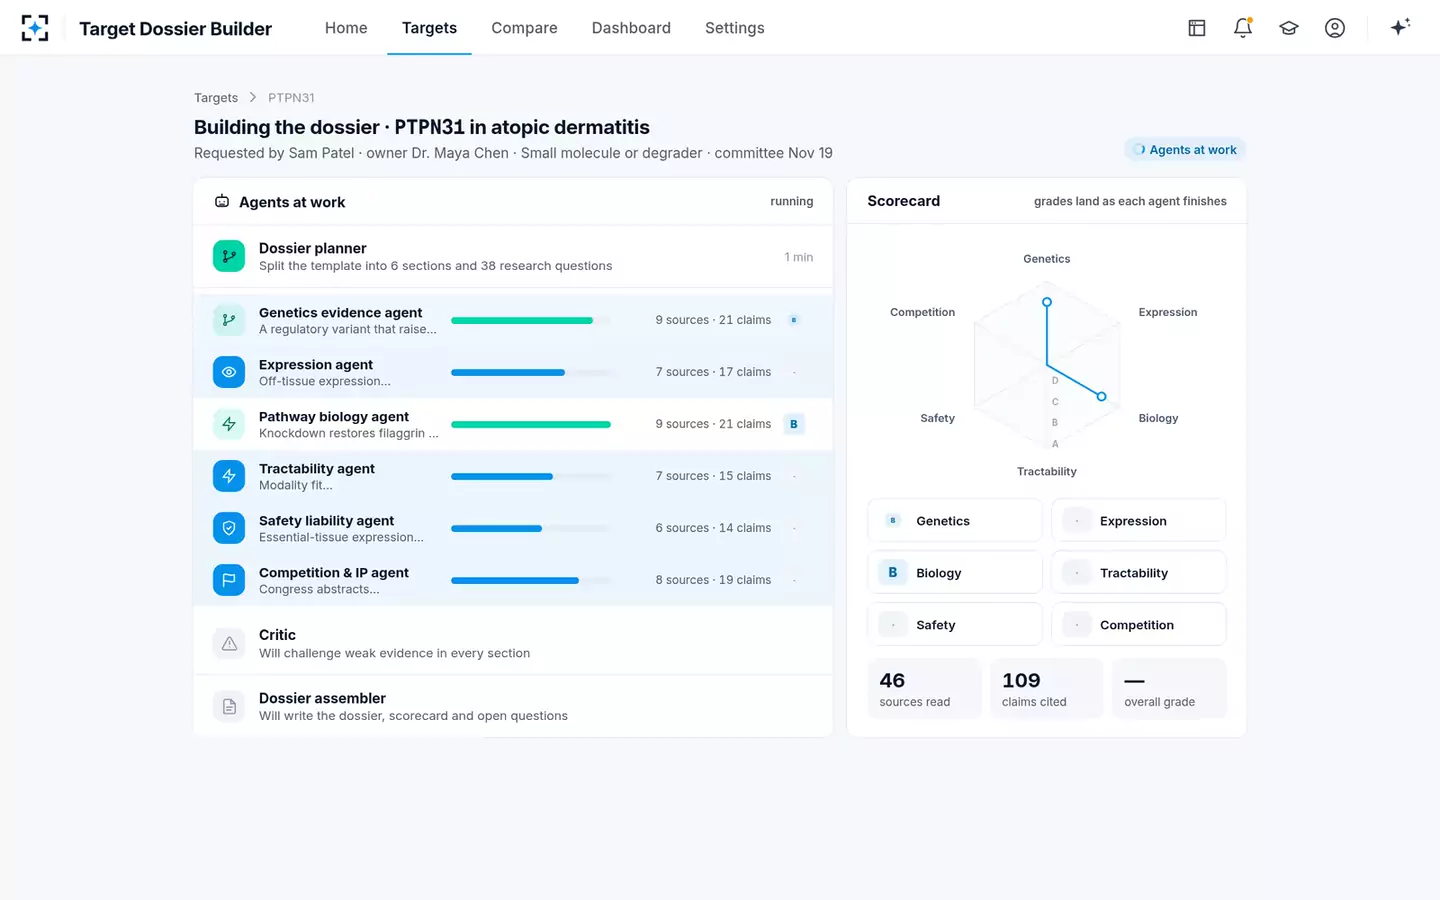Screen dimensions: 1440x900
Task: Click the Pathway biology agent bolt icon
Action: click(229, 424)
